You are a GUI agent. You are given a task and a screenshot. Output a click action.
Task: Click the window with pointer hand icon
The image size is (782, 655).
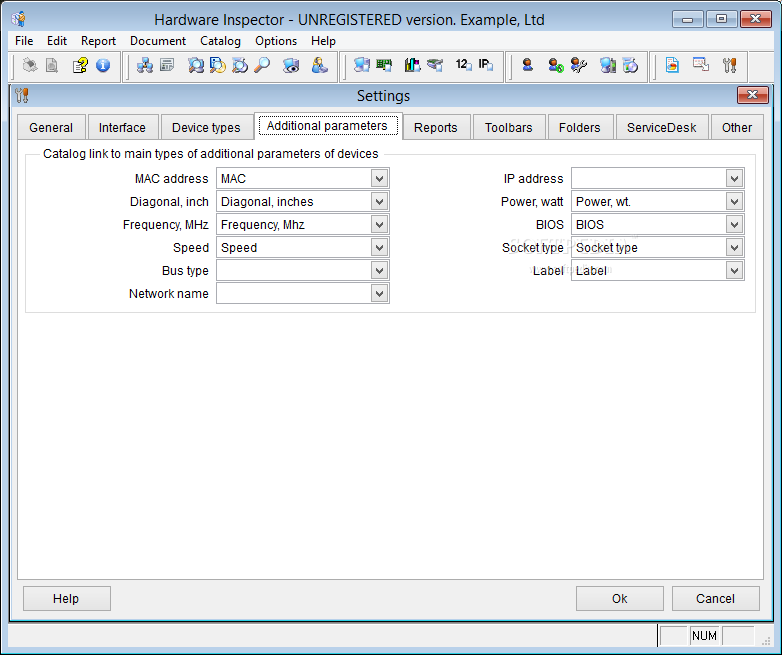(701, 64)
